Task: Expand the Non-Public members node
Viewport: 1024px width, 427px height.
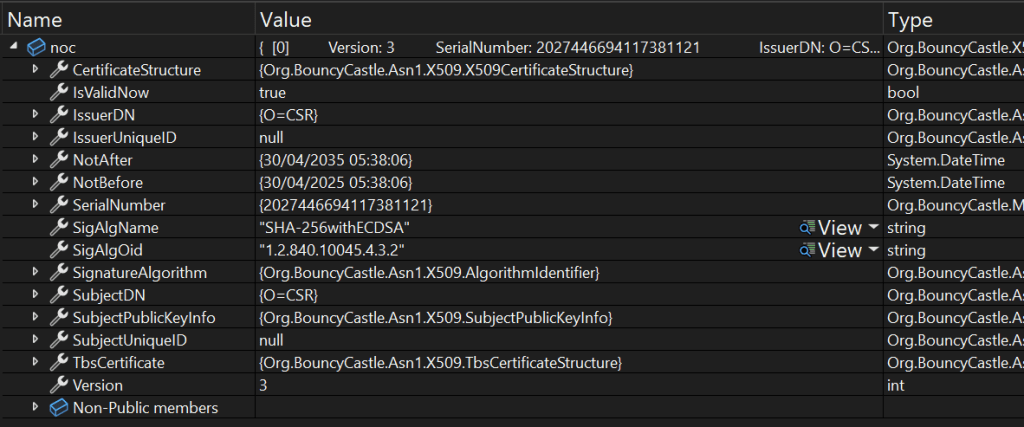Action: click(x=36, y=407)
